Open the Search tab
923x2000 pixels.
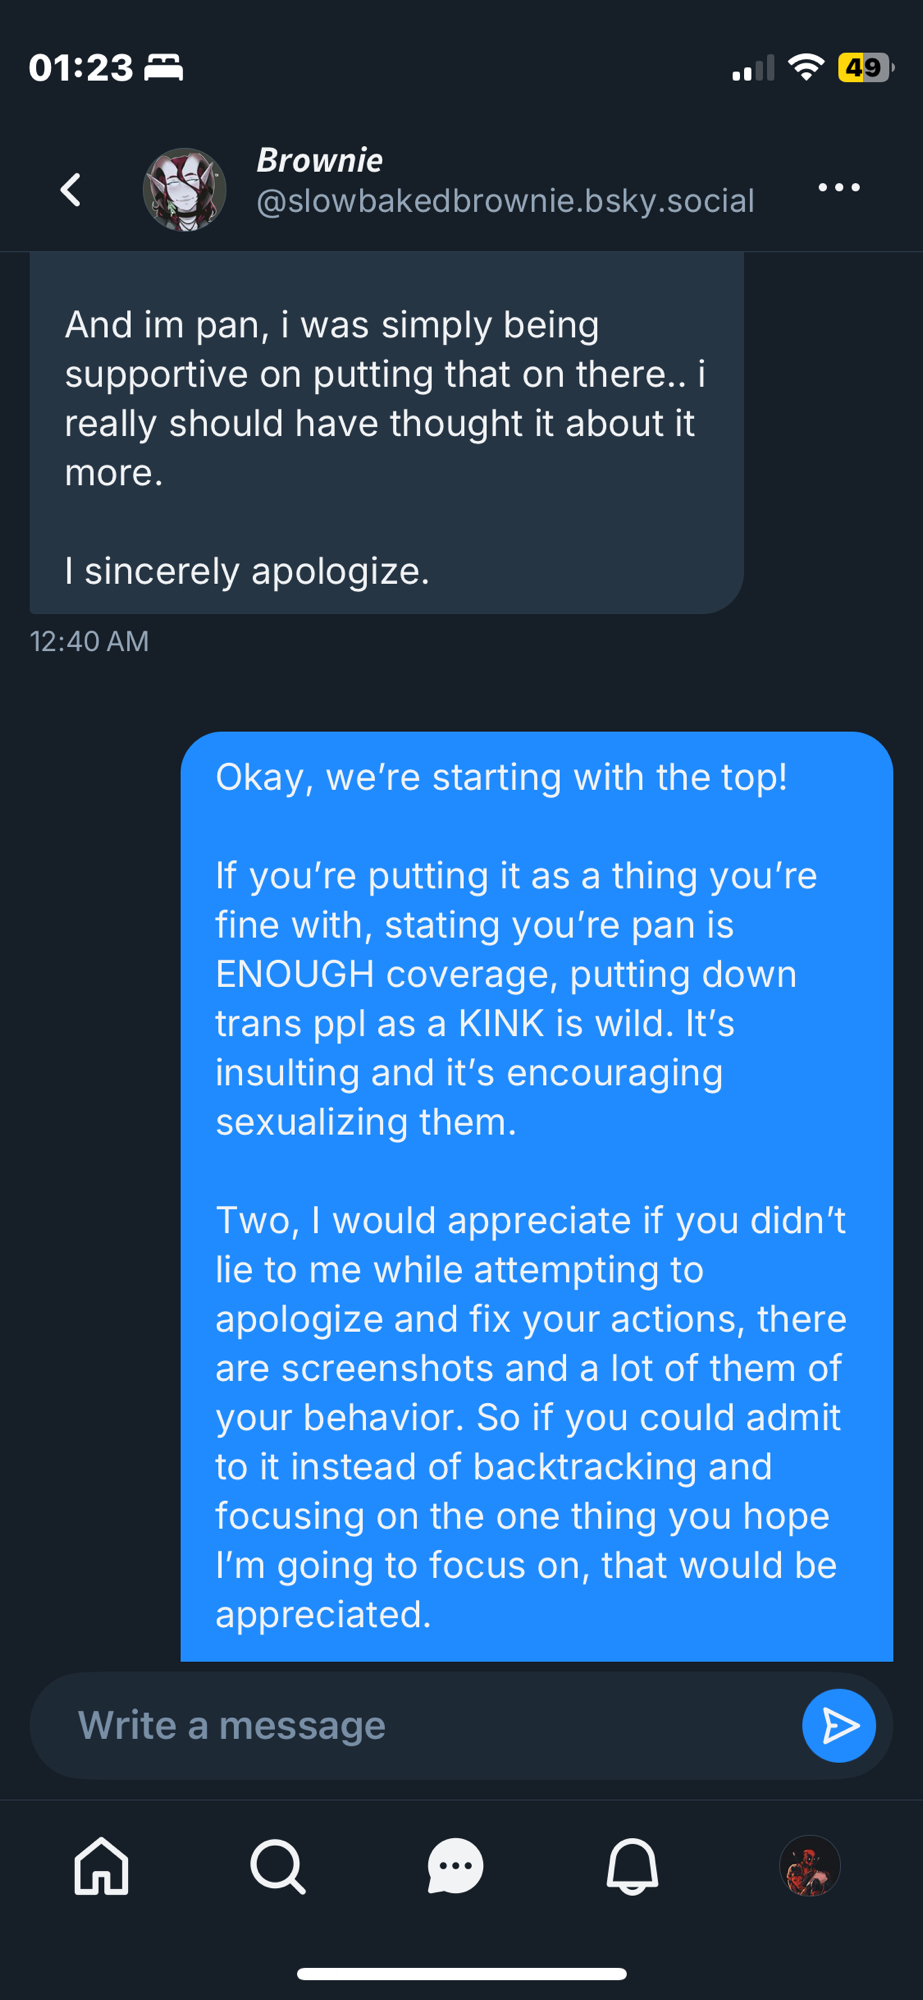(277, 1866)
